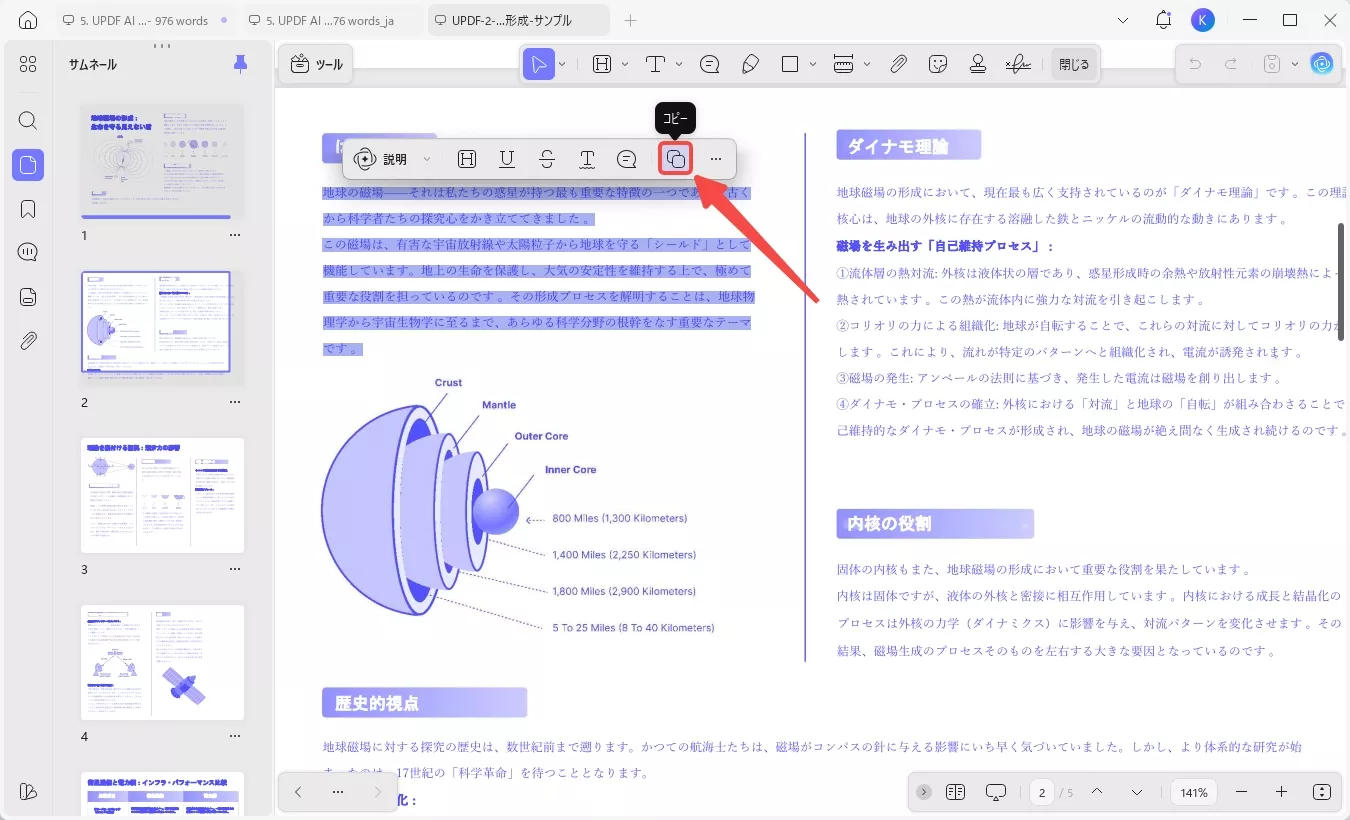Toggle underline on the selected text

tap(507, 158)
